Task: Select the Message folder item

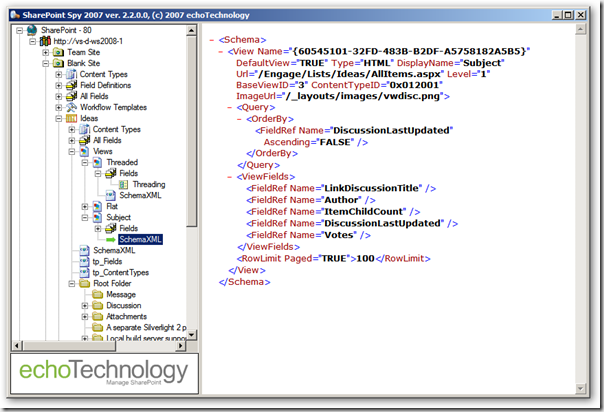Action: click(x=121, y=295)
